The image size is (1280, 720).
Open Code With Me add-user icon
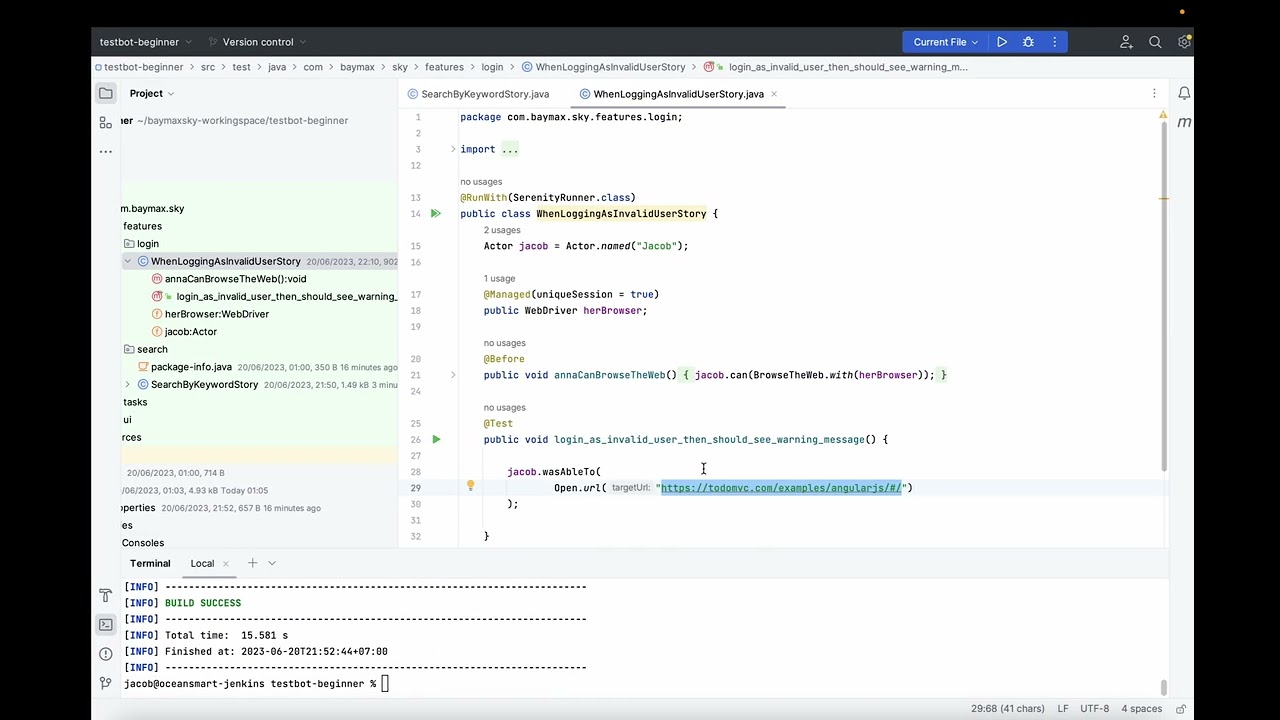tap(1126, 42)
